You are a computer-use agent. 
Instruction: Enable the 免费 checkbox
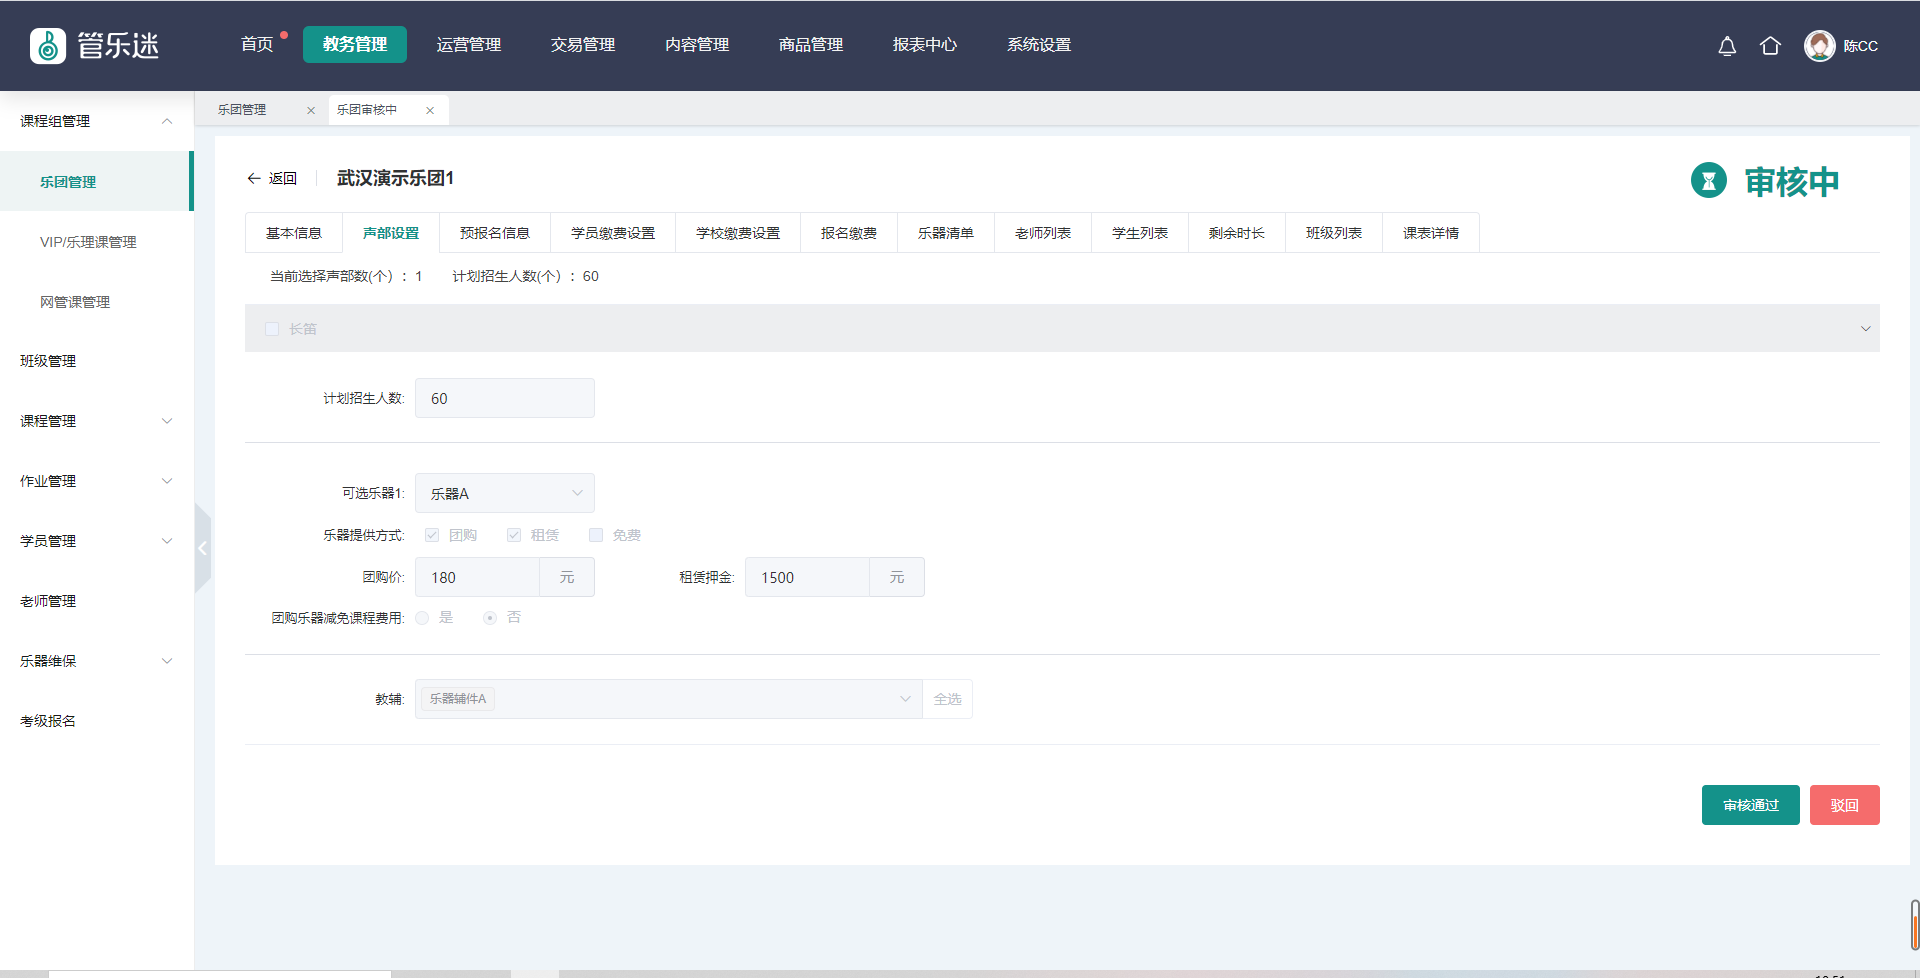pyautogui.click(x=596, y=535)
